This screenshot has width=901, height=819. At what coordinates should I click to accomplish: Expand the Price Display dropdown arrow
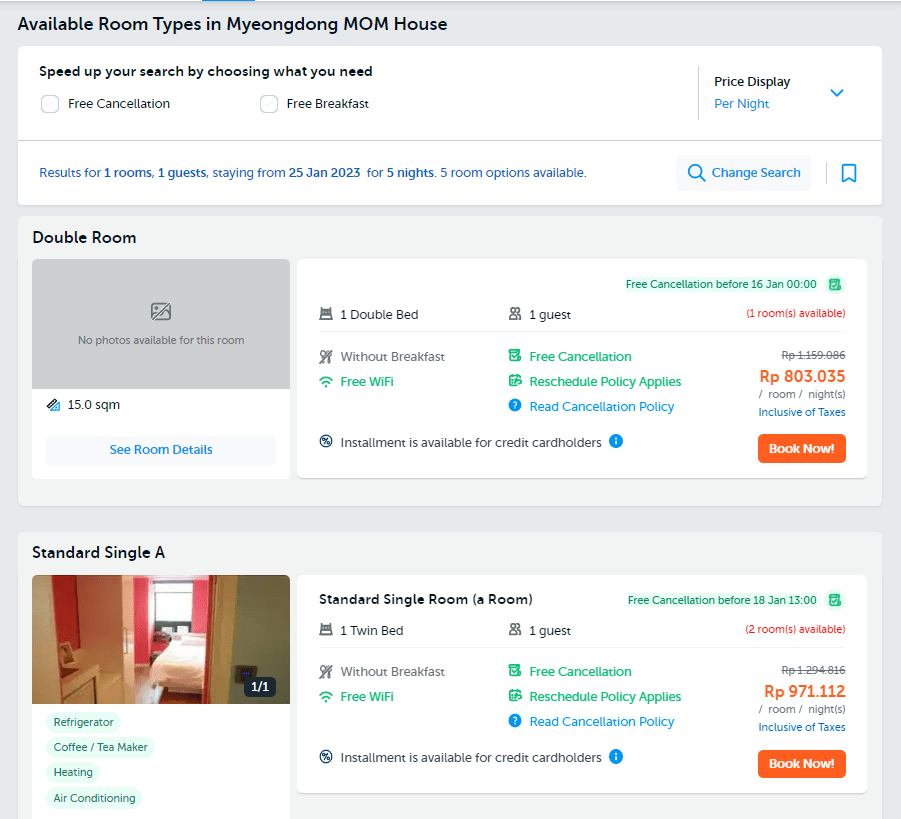pyautogui.click(x=837, y=93)
